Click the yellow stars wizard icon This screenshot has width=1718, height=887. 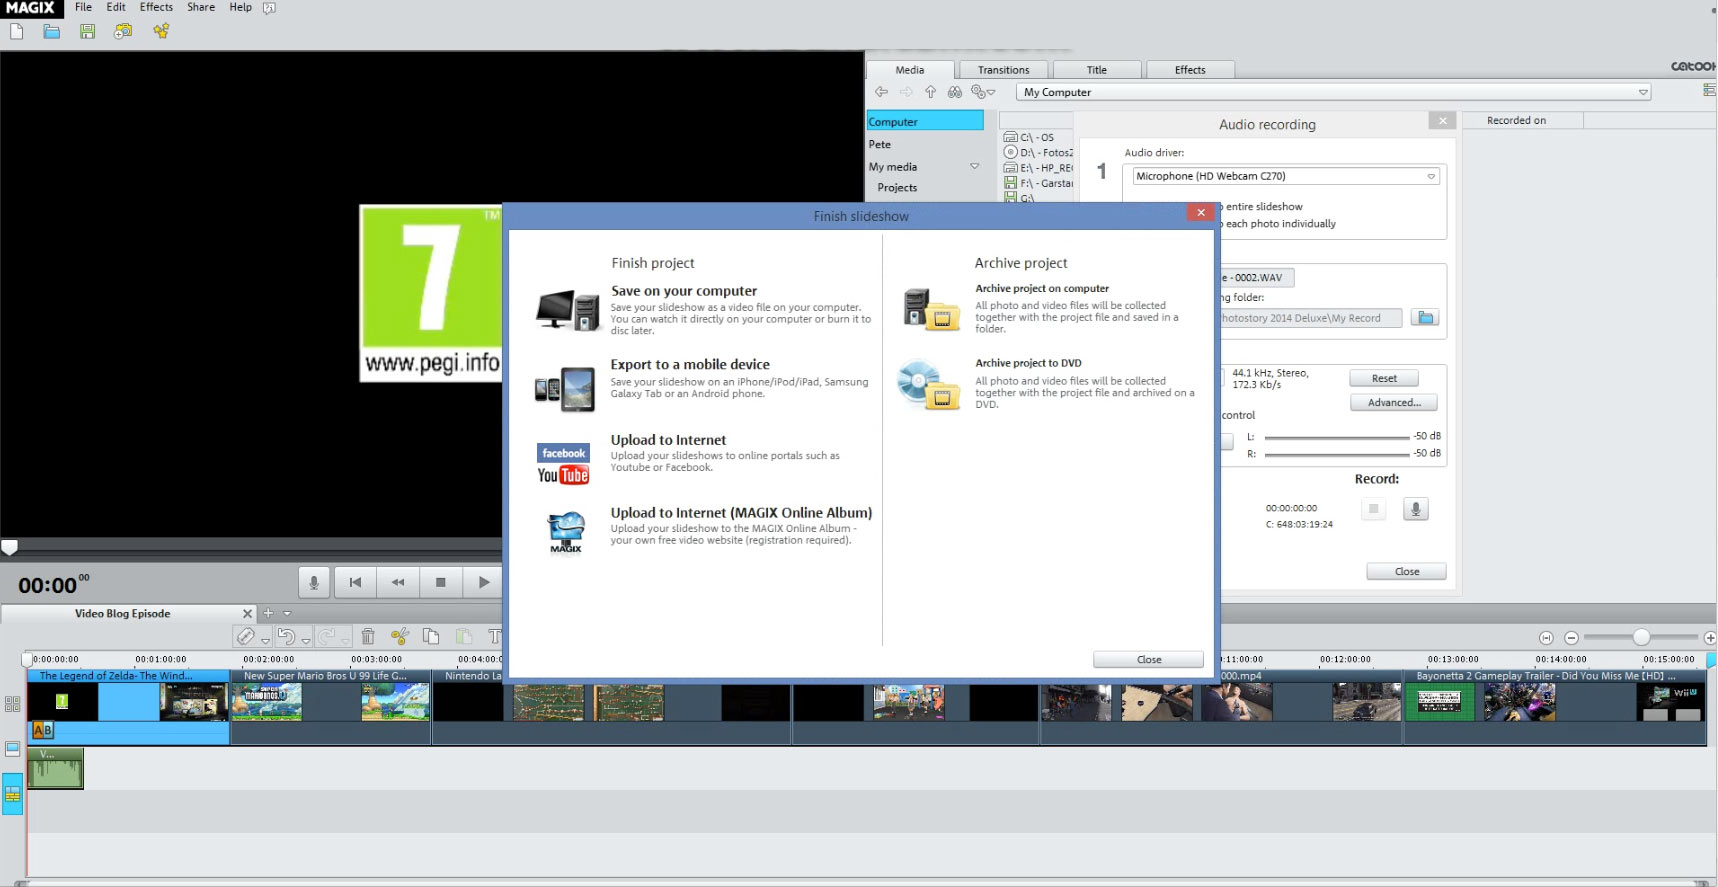[161, 31]
